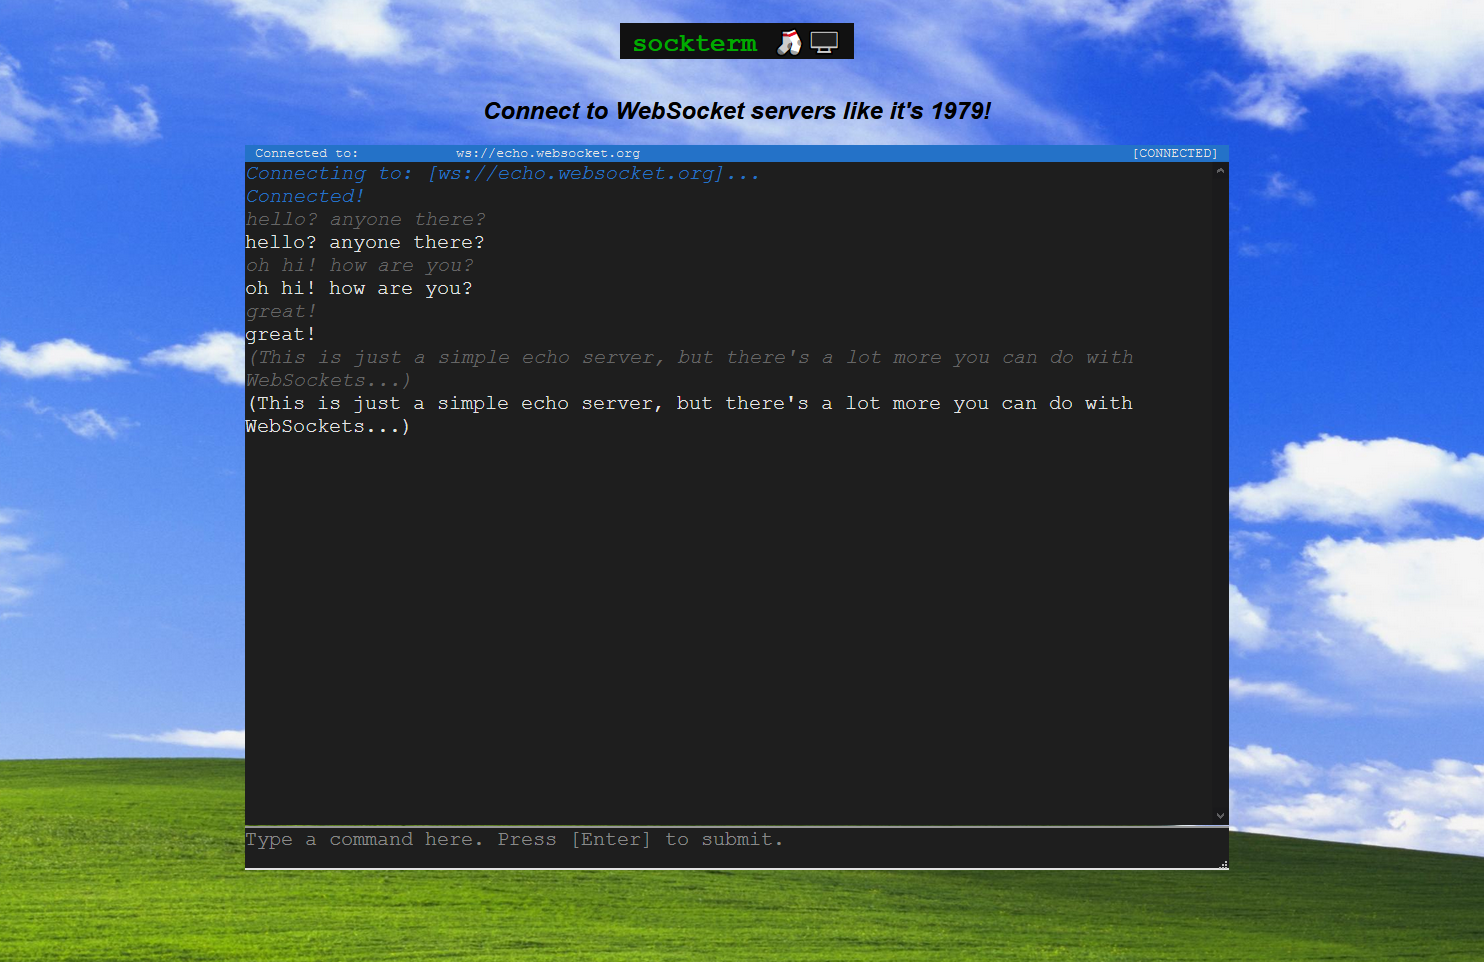Click the white 'oh hi! how are you?' line
Image resolution: width=1484 pixels, height=962 pixels.
pos(359,289)
